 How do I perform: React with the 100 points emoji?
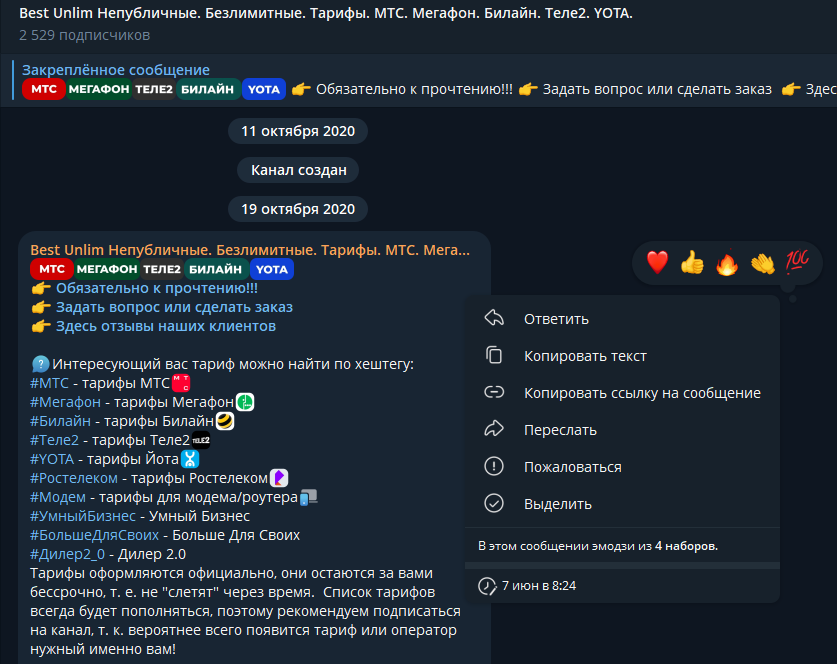[797, 262]
